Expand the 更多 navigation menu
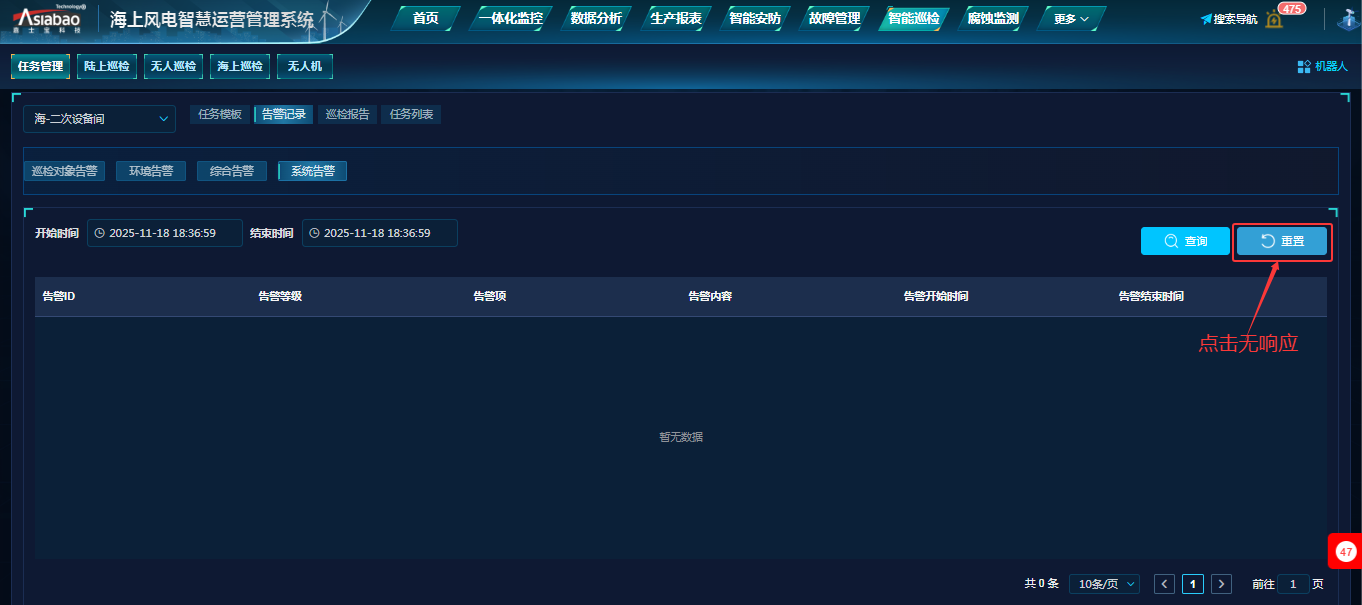 click(x=1071, y=18)
